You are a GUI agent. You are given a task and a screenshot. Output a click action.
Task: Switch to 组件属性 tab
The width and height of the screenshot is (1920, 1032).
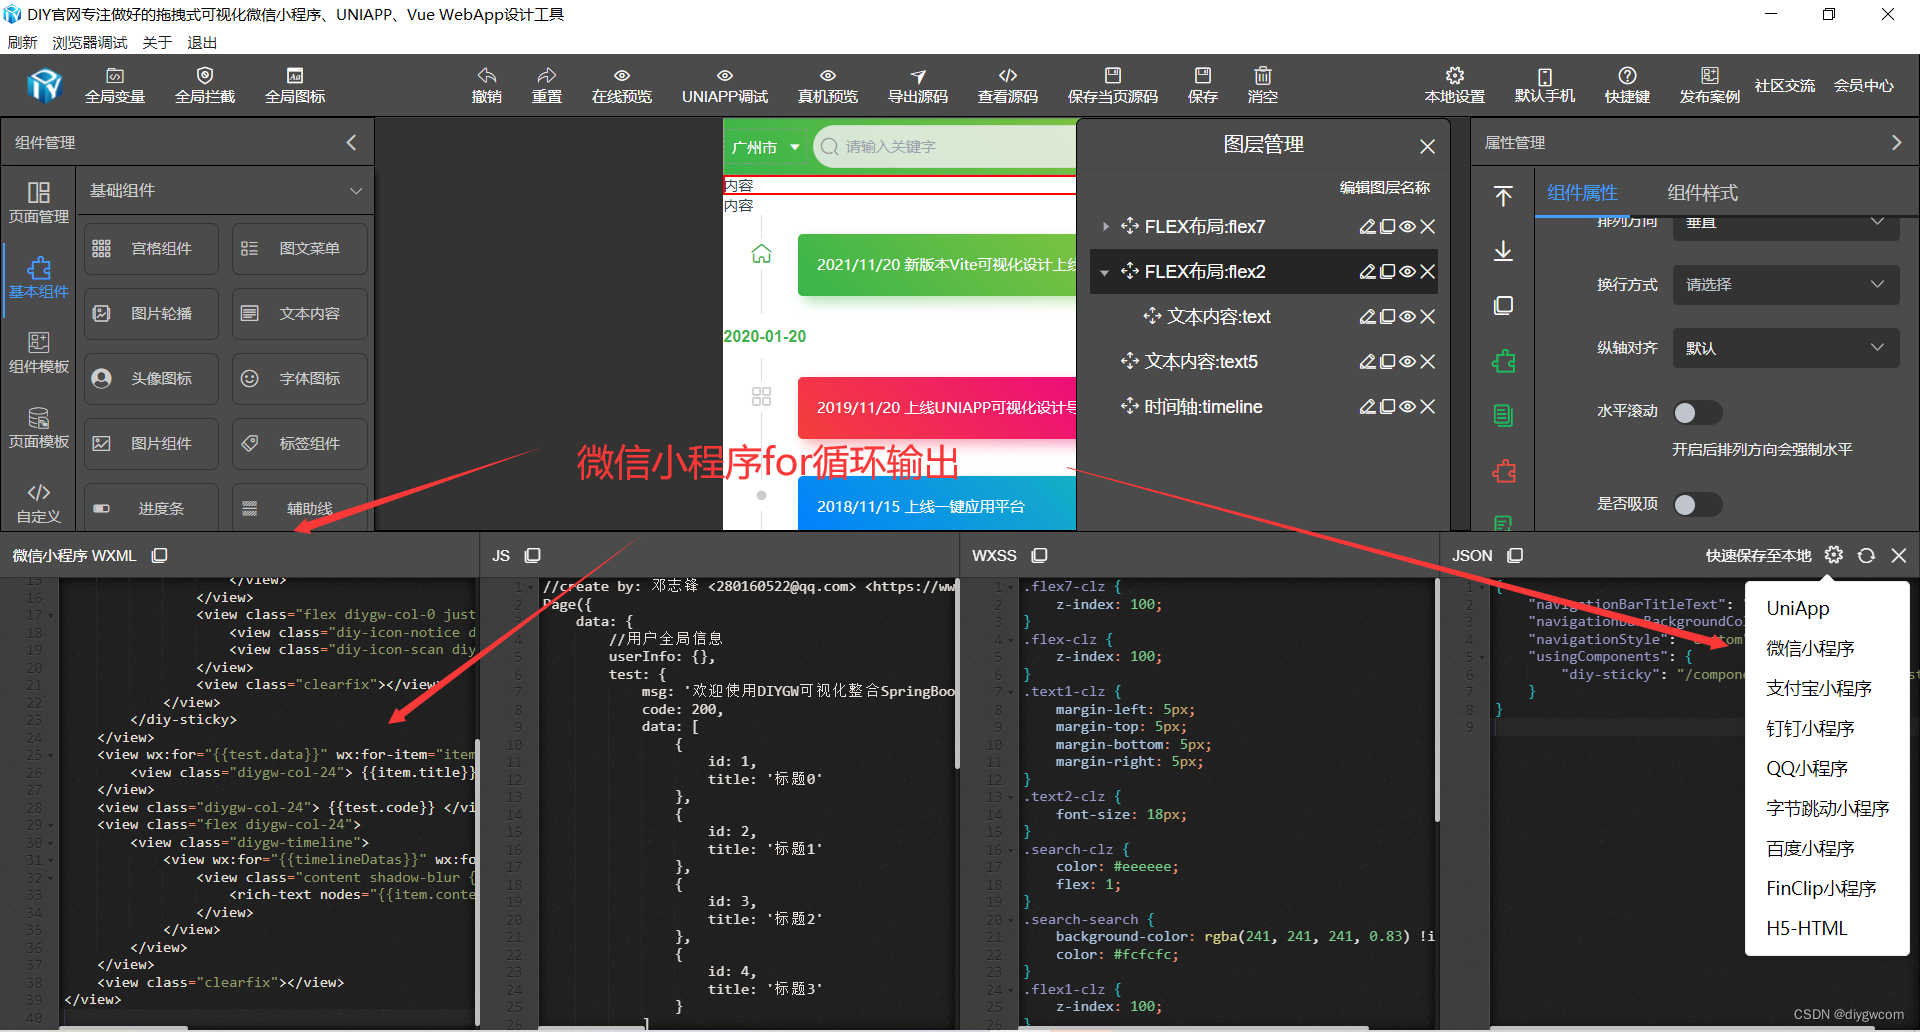click(x=1582, y=193)
